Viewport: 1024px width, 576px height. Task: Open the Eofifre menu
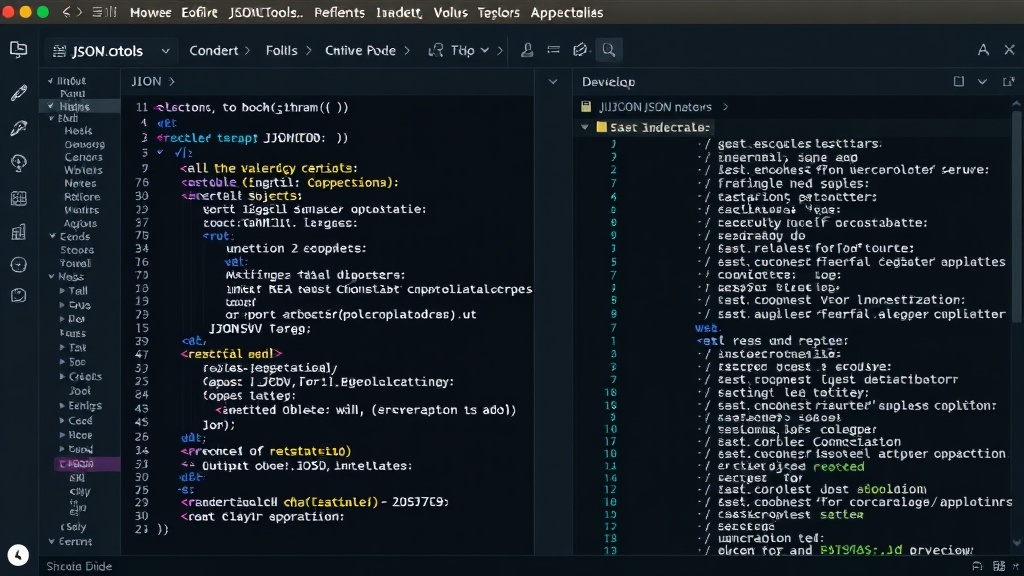[199, 12]
